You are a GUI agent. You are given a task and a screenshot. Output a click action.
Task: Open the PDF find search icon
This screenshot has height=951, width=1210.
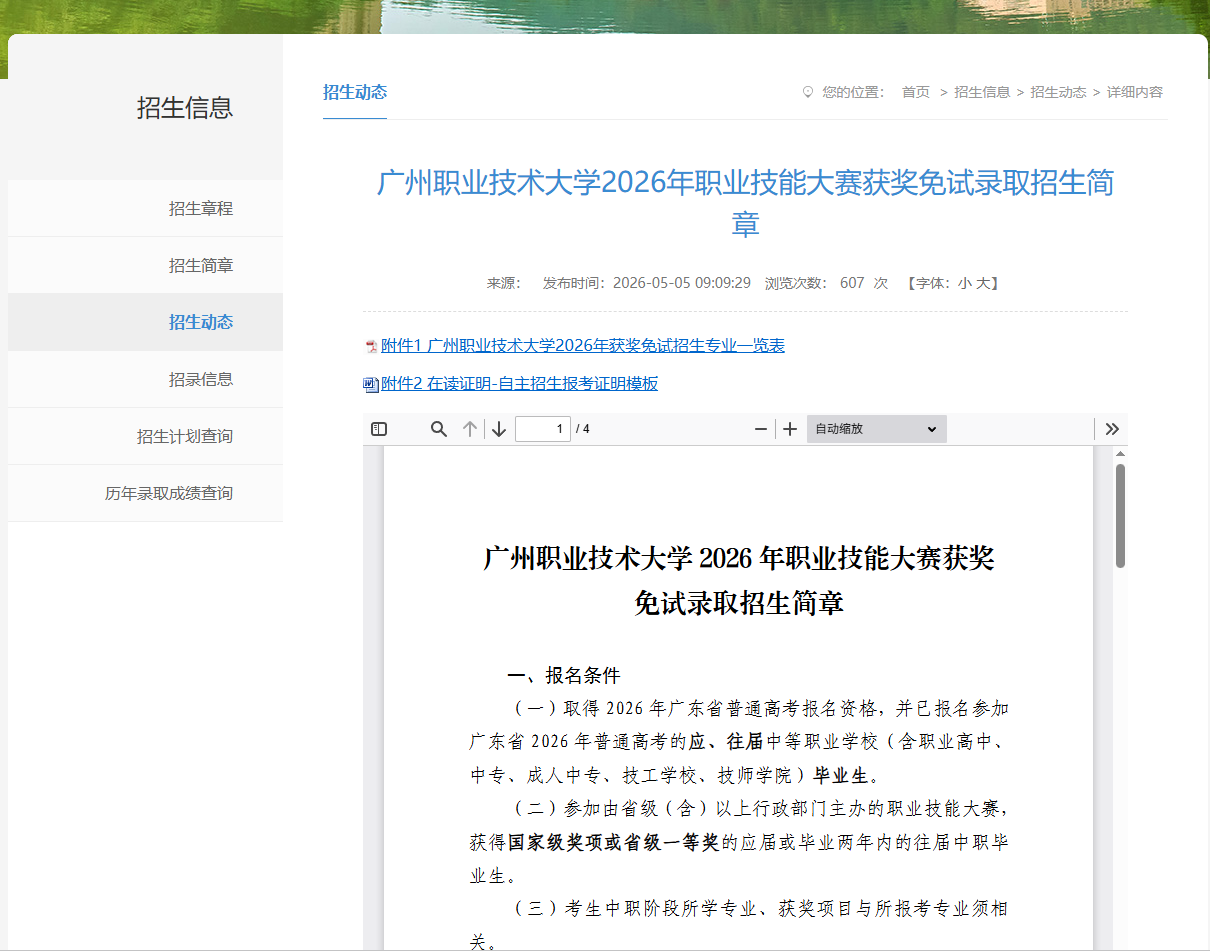pos(439,429)
